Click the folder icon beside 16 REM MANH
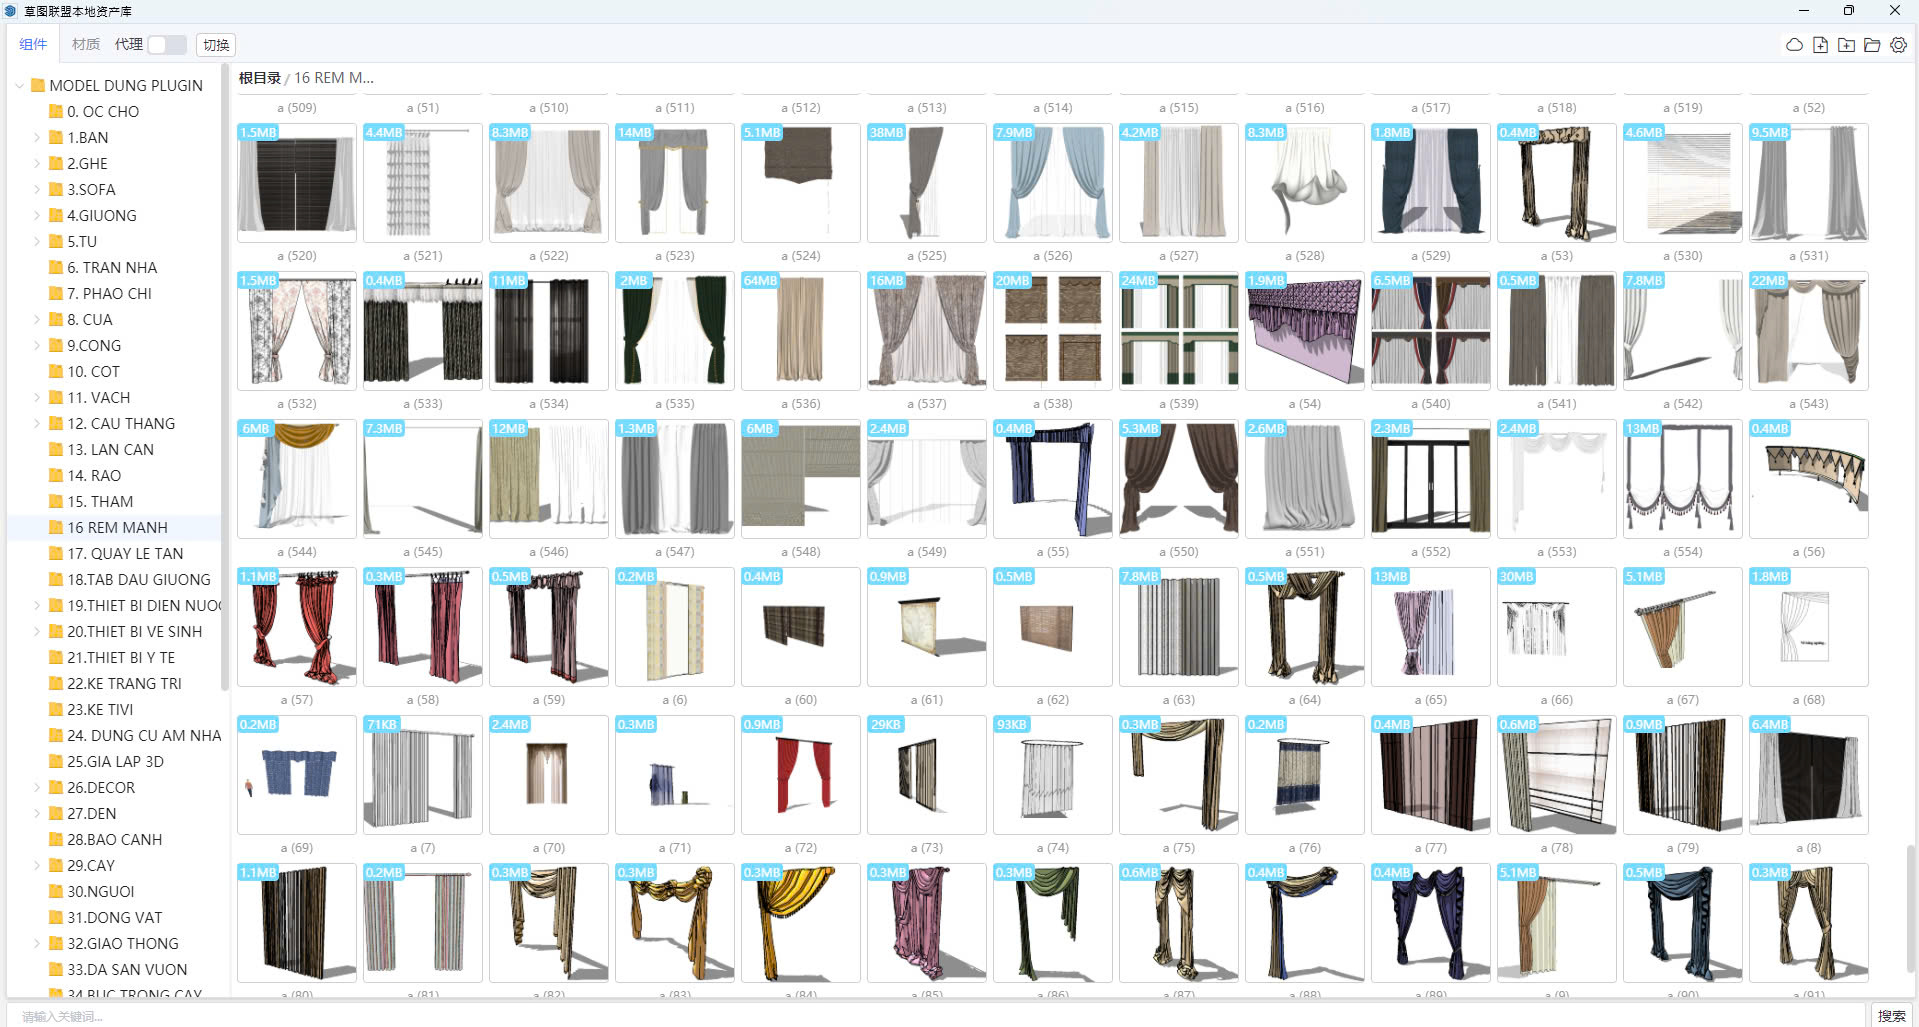Image resolution: width=1919 pixels, height=1027 pixels. coord(56,527)
